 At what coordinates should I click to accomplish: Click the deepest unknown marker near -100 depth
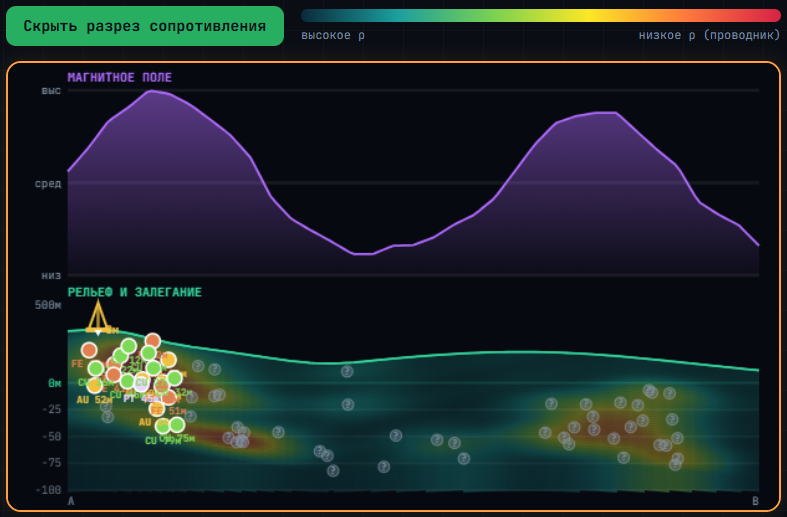pyautogui.click(x=333, y=471)
